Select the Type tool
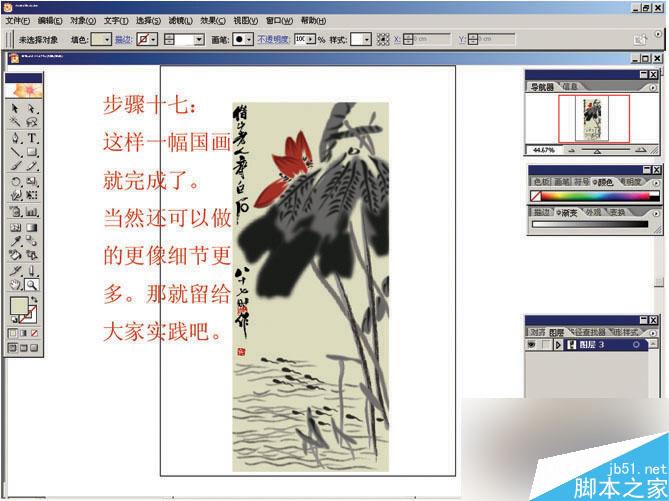The image size is (669, 501). coord(32,138)
